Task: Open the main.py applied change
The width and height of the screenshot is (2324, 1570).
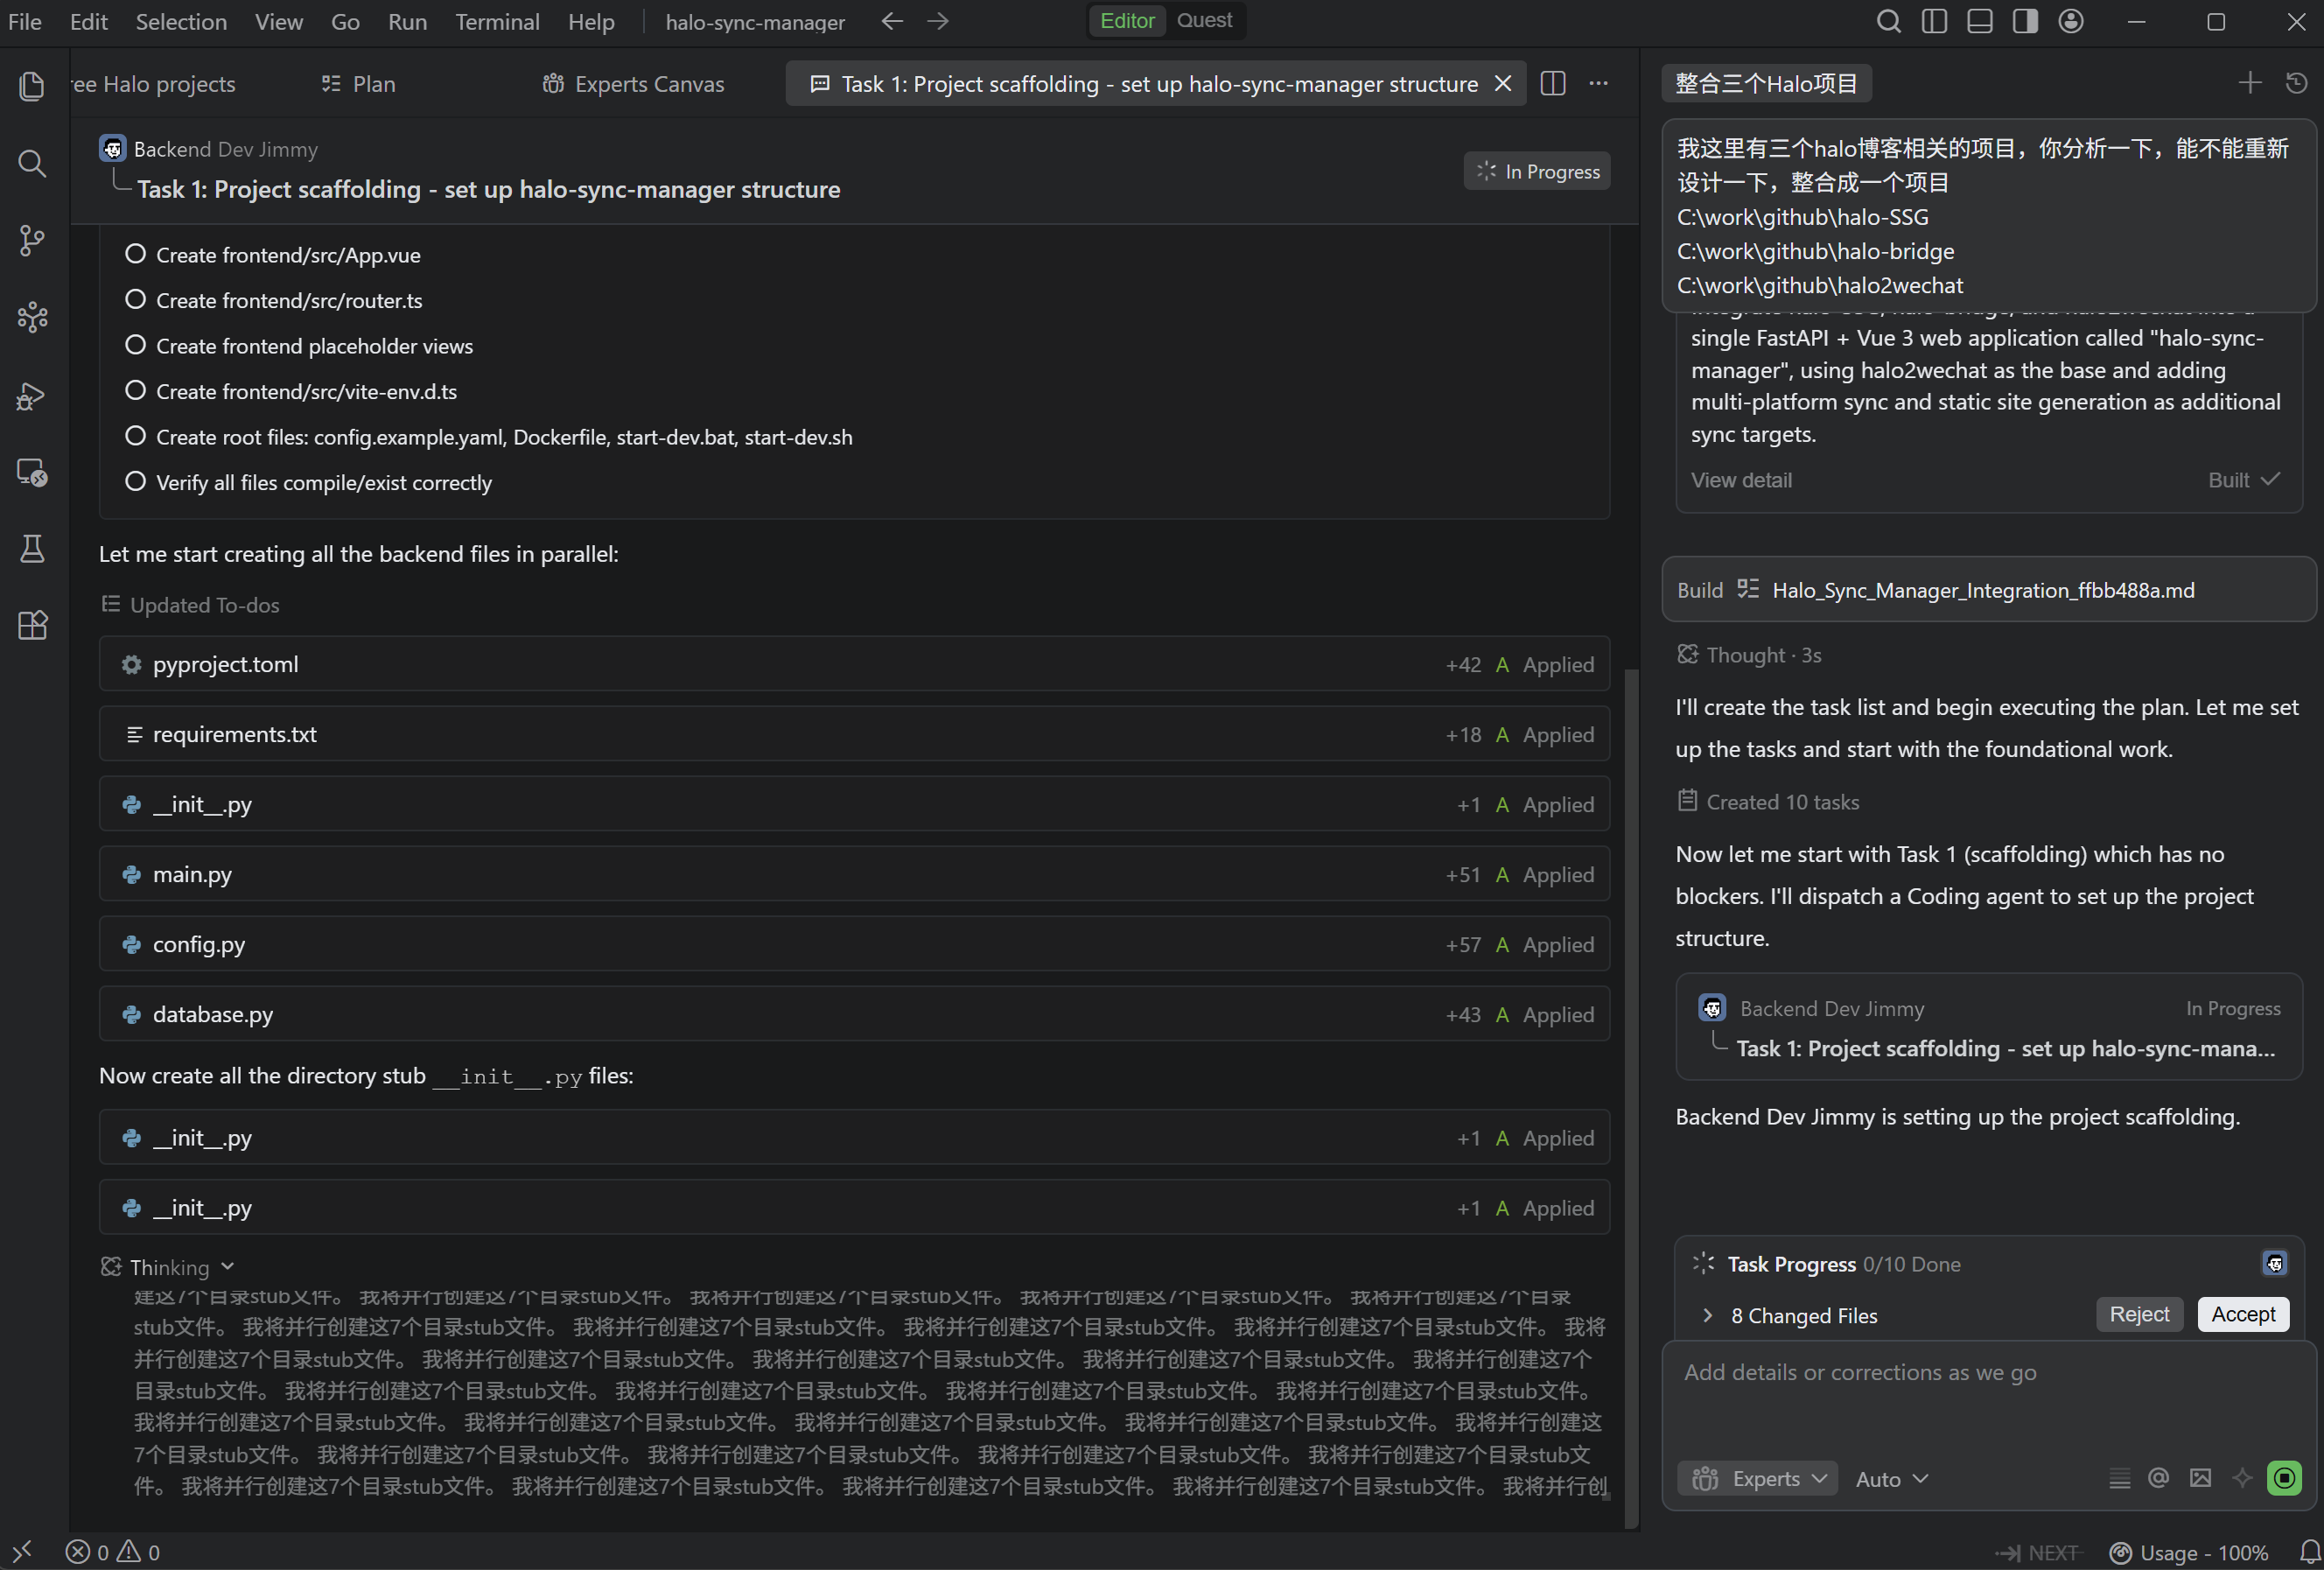Action: 854,874
